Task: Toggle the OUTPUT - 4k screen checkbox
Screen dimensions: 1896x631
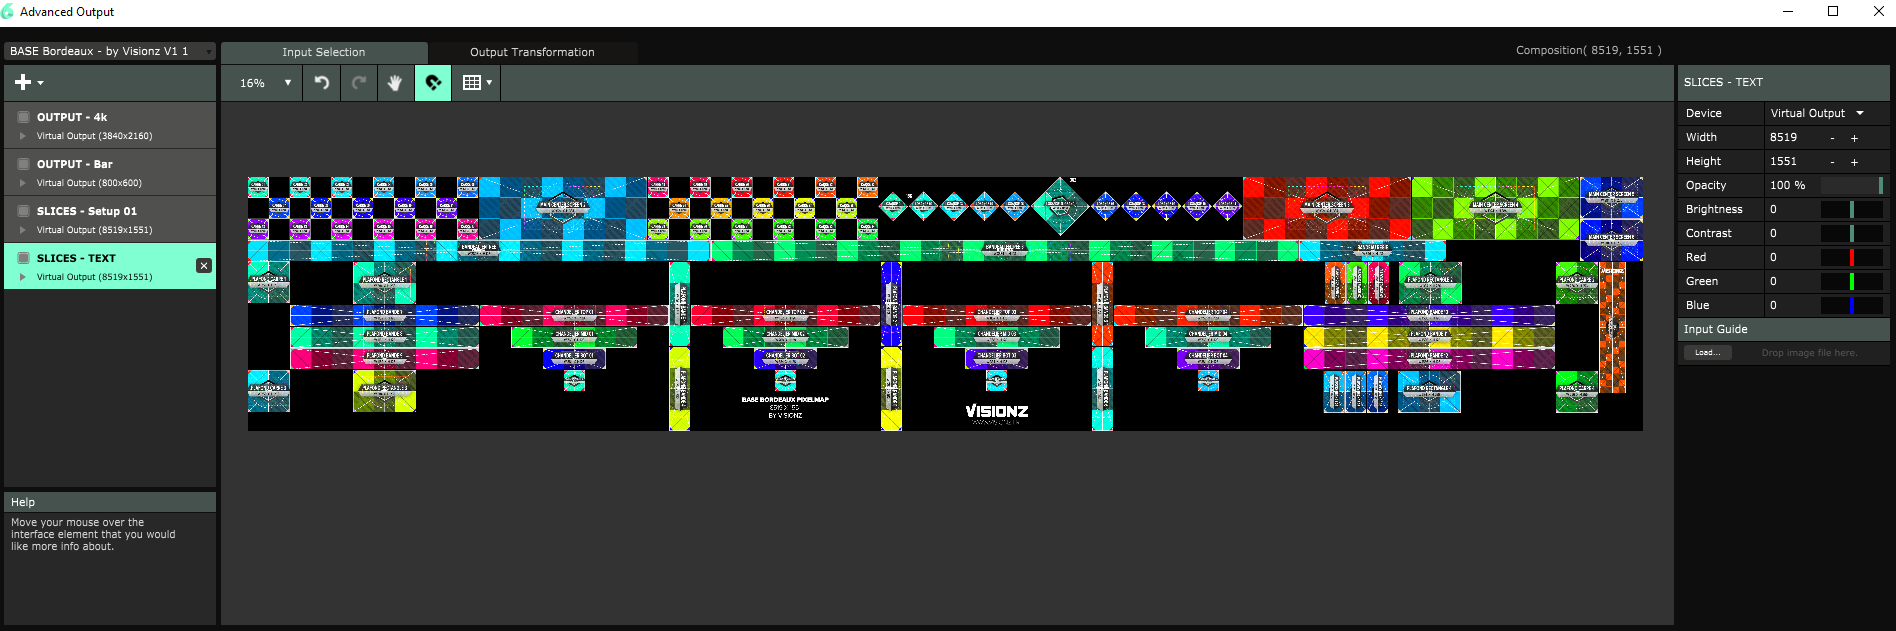Action: coord(24,117)
